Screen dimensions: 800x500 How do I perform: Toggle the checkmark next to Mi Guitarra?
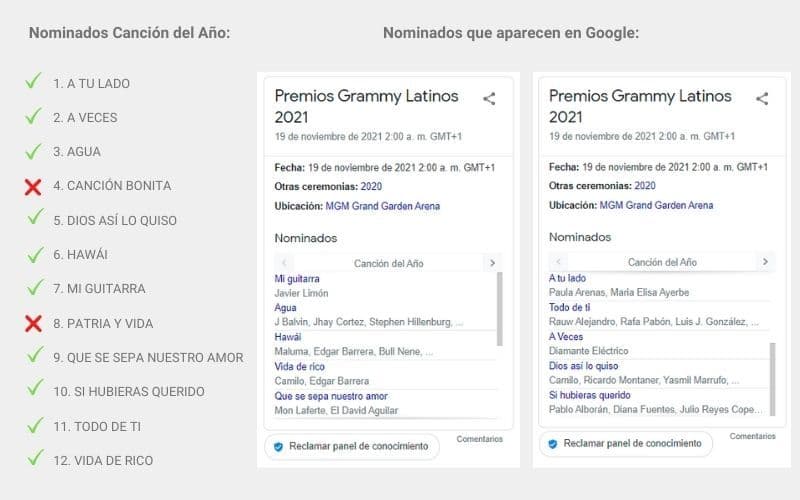coord(34,288)
